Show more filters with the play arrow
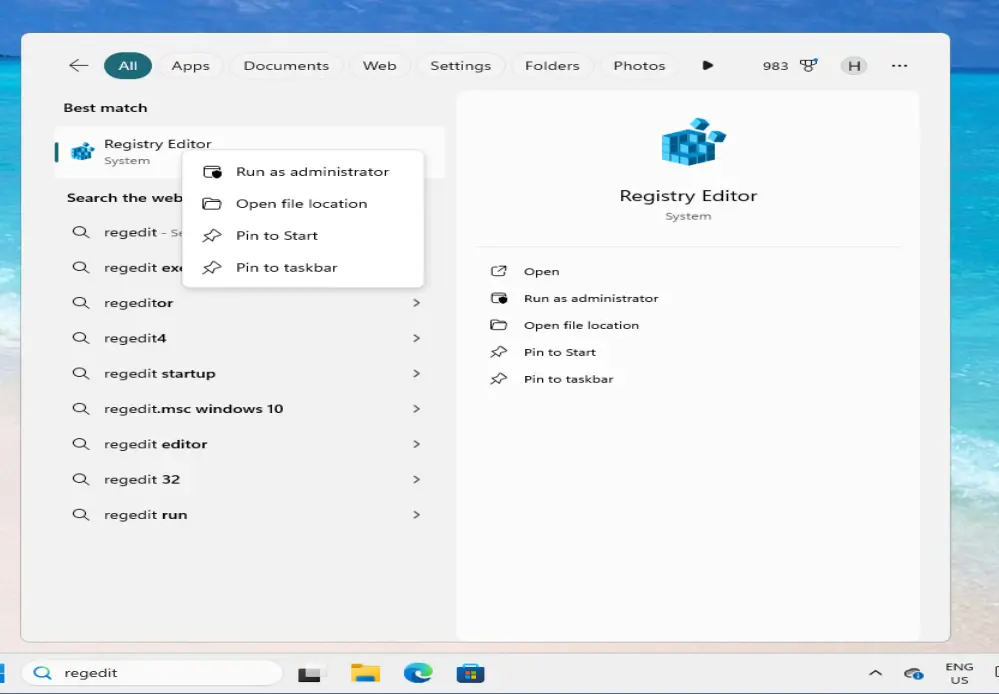This screenshot has height=694, width=999. pos(707,65)
